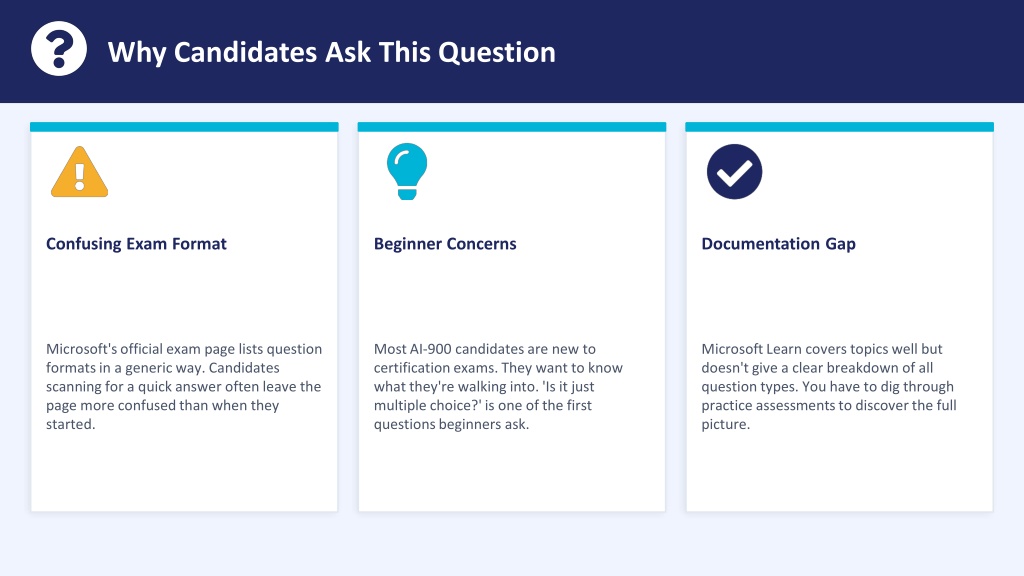Viewport: 1024px width, 576px height.
Task: Click the 'Beginner Concerns' heading
Action: (x=445, y=244)
